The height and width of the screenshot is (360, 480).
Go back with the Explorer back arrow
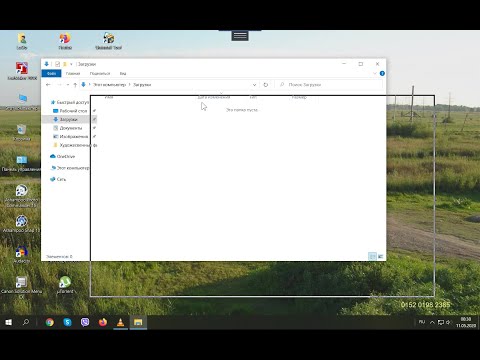coord(48,85)
